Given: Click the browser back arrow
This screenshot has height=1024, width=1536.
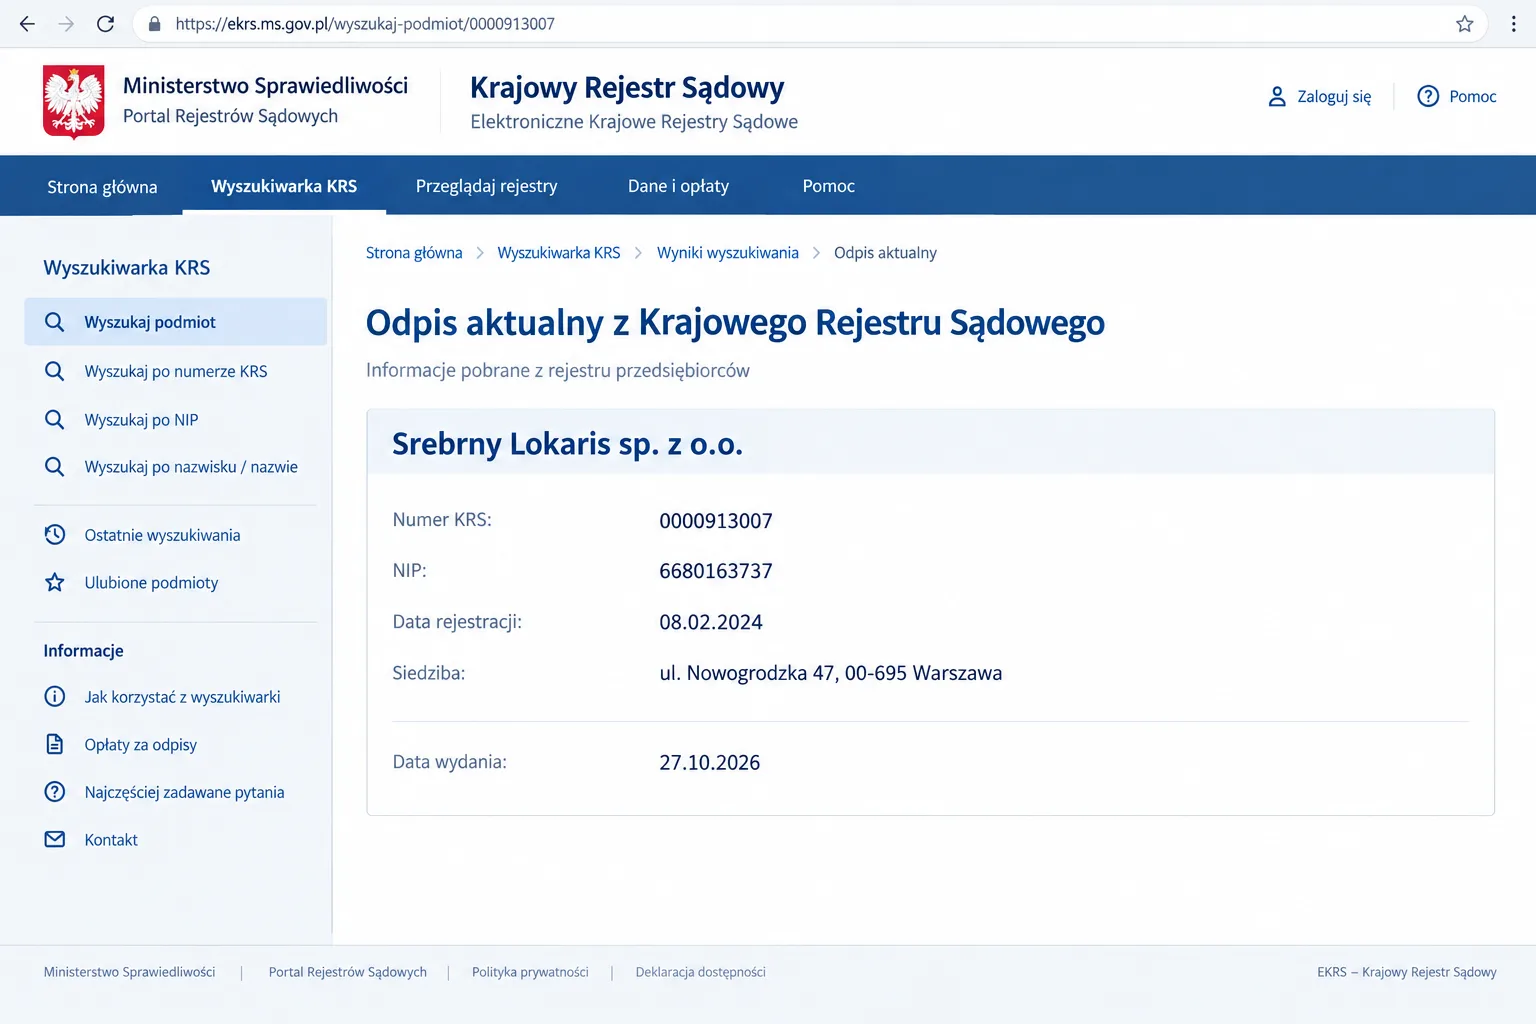Looking at the screenshot, I should [x=27, y=24].
